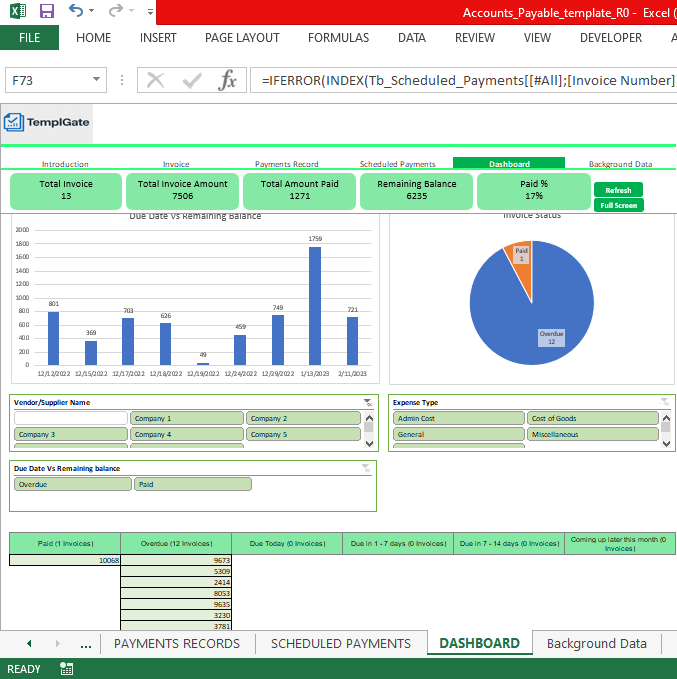This screenshot has height=679, width=677.
Task: Clear filter on Due Date Vs Remaining balance slicer
Action: click(366, 468)
